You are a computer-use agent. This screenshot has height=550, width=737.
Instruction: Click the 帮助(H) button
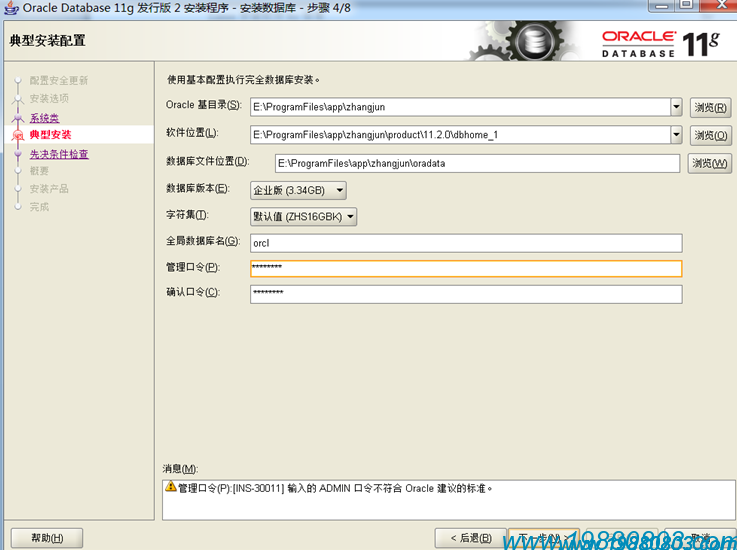47,538
